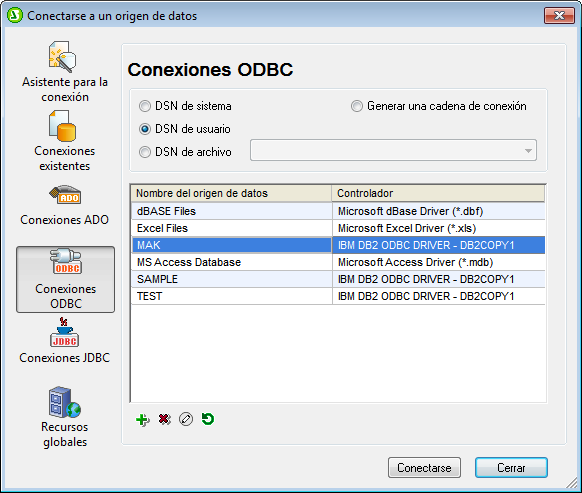Image resolution: width=582 pixels, height=493 pixels.
Task: Click the Cerrar button
Action: [511, 468]
